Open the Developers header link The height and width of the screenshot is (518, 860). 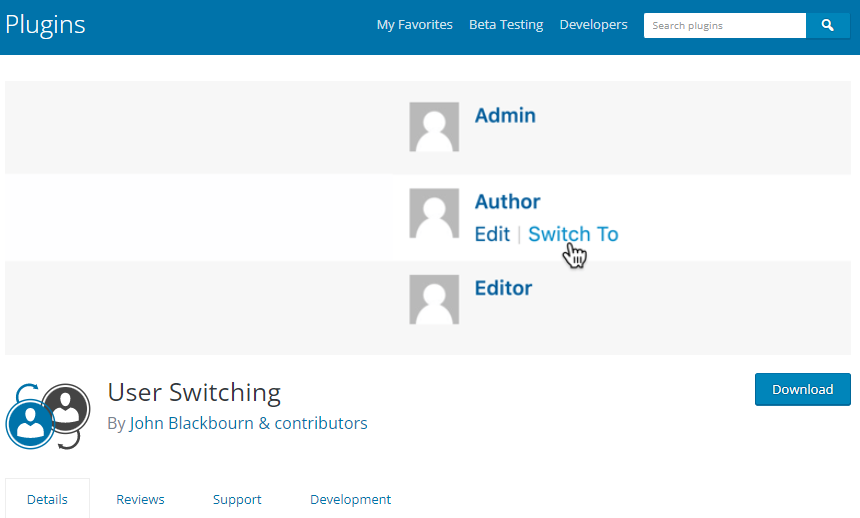coord(593,25)
